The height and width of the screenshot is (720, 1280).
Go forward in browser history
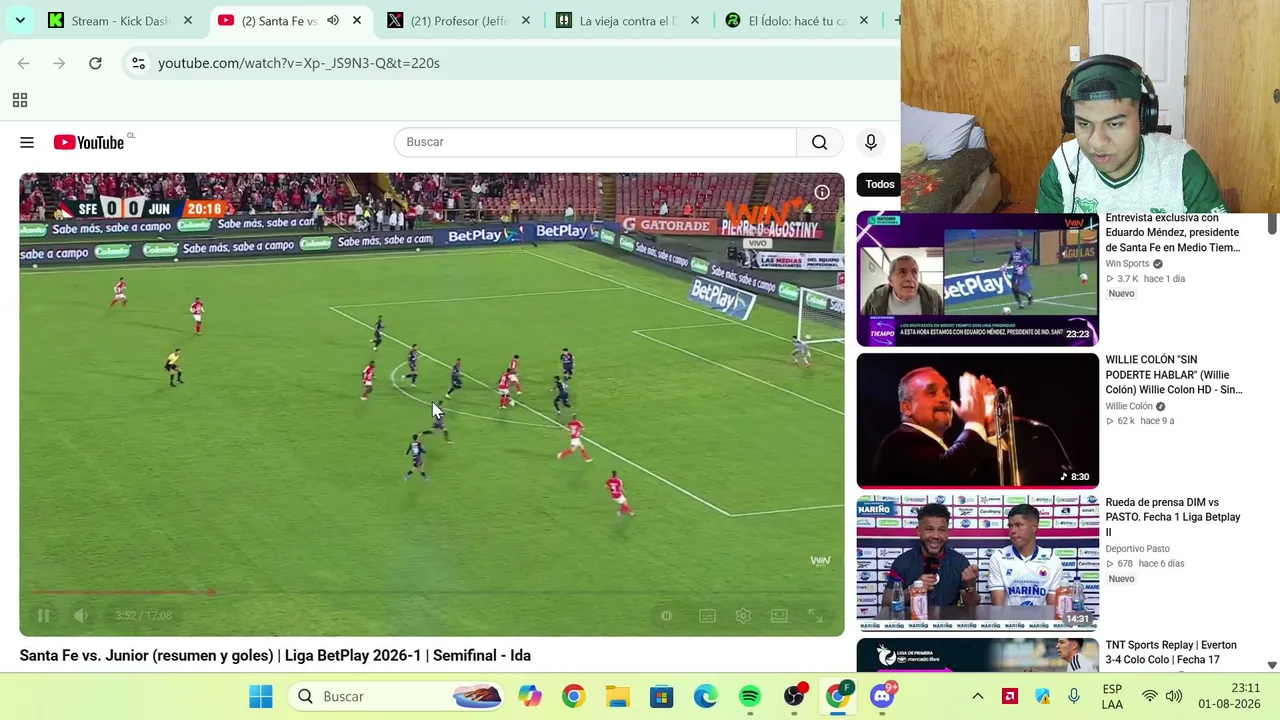point(59,63)
